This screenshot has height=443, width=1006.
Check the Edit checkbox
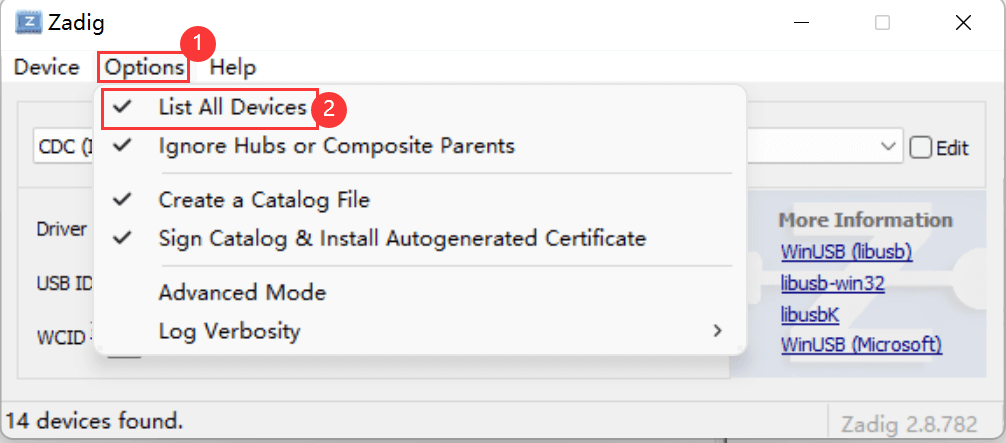click(x=920, y=148)
